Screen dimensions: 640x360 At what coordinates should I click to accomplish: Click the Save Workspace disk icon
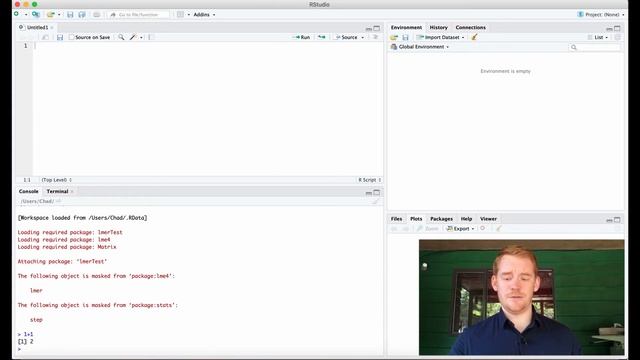(x=405, y=37)
